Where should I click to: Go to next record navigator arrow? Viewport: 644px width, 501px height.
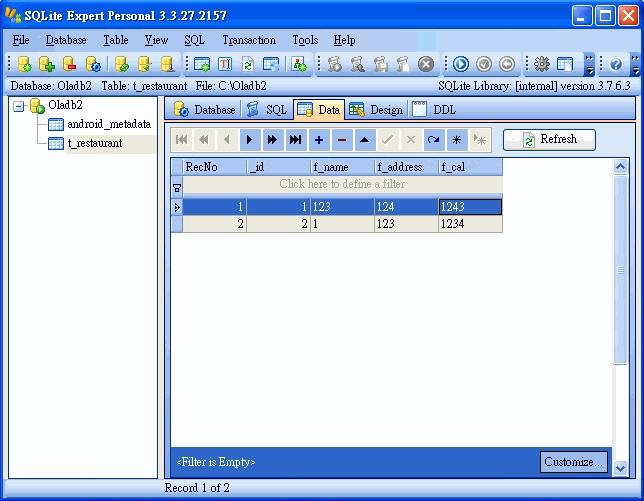tap(249, 140)
